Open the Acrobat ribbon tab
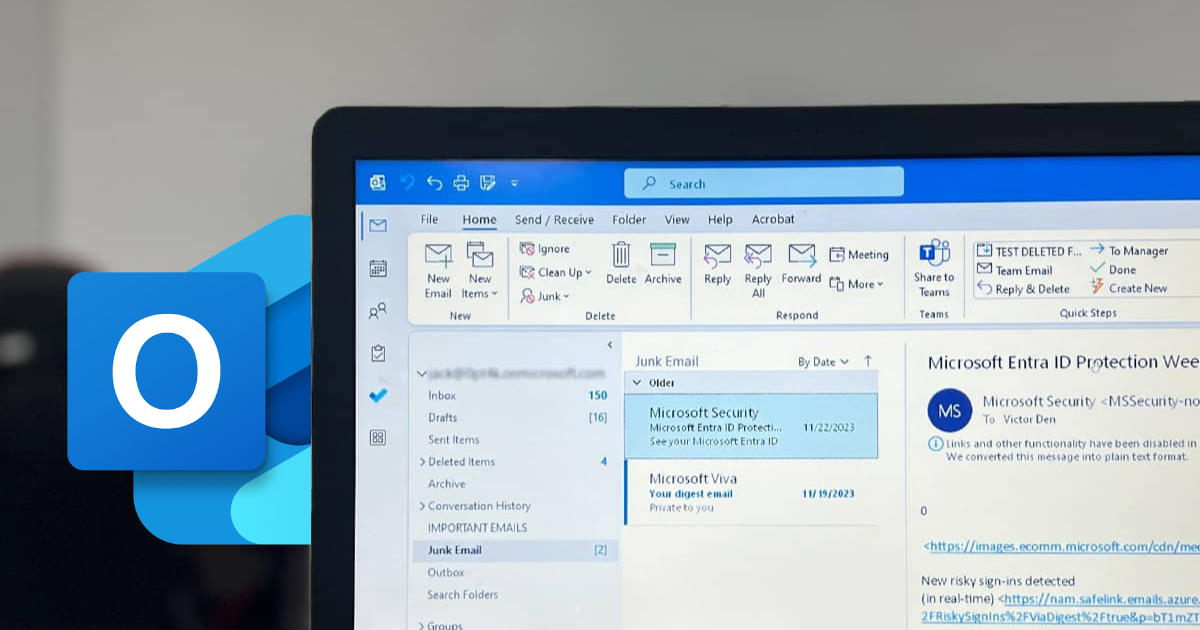This screenshot has height=630, width=1200. coord(773,219)
